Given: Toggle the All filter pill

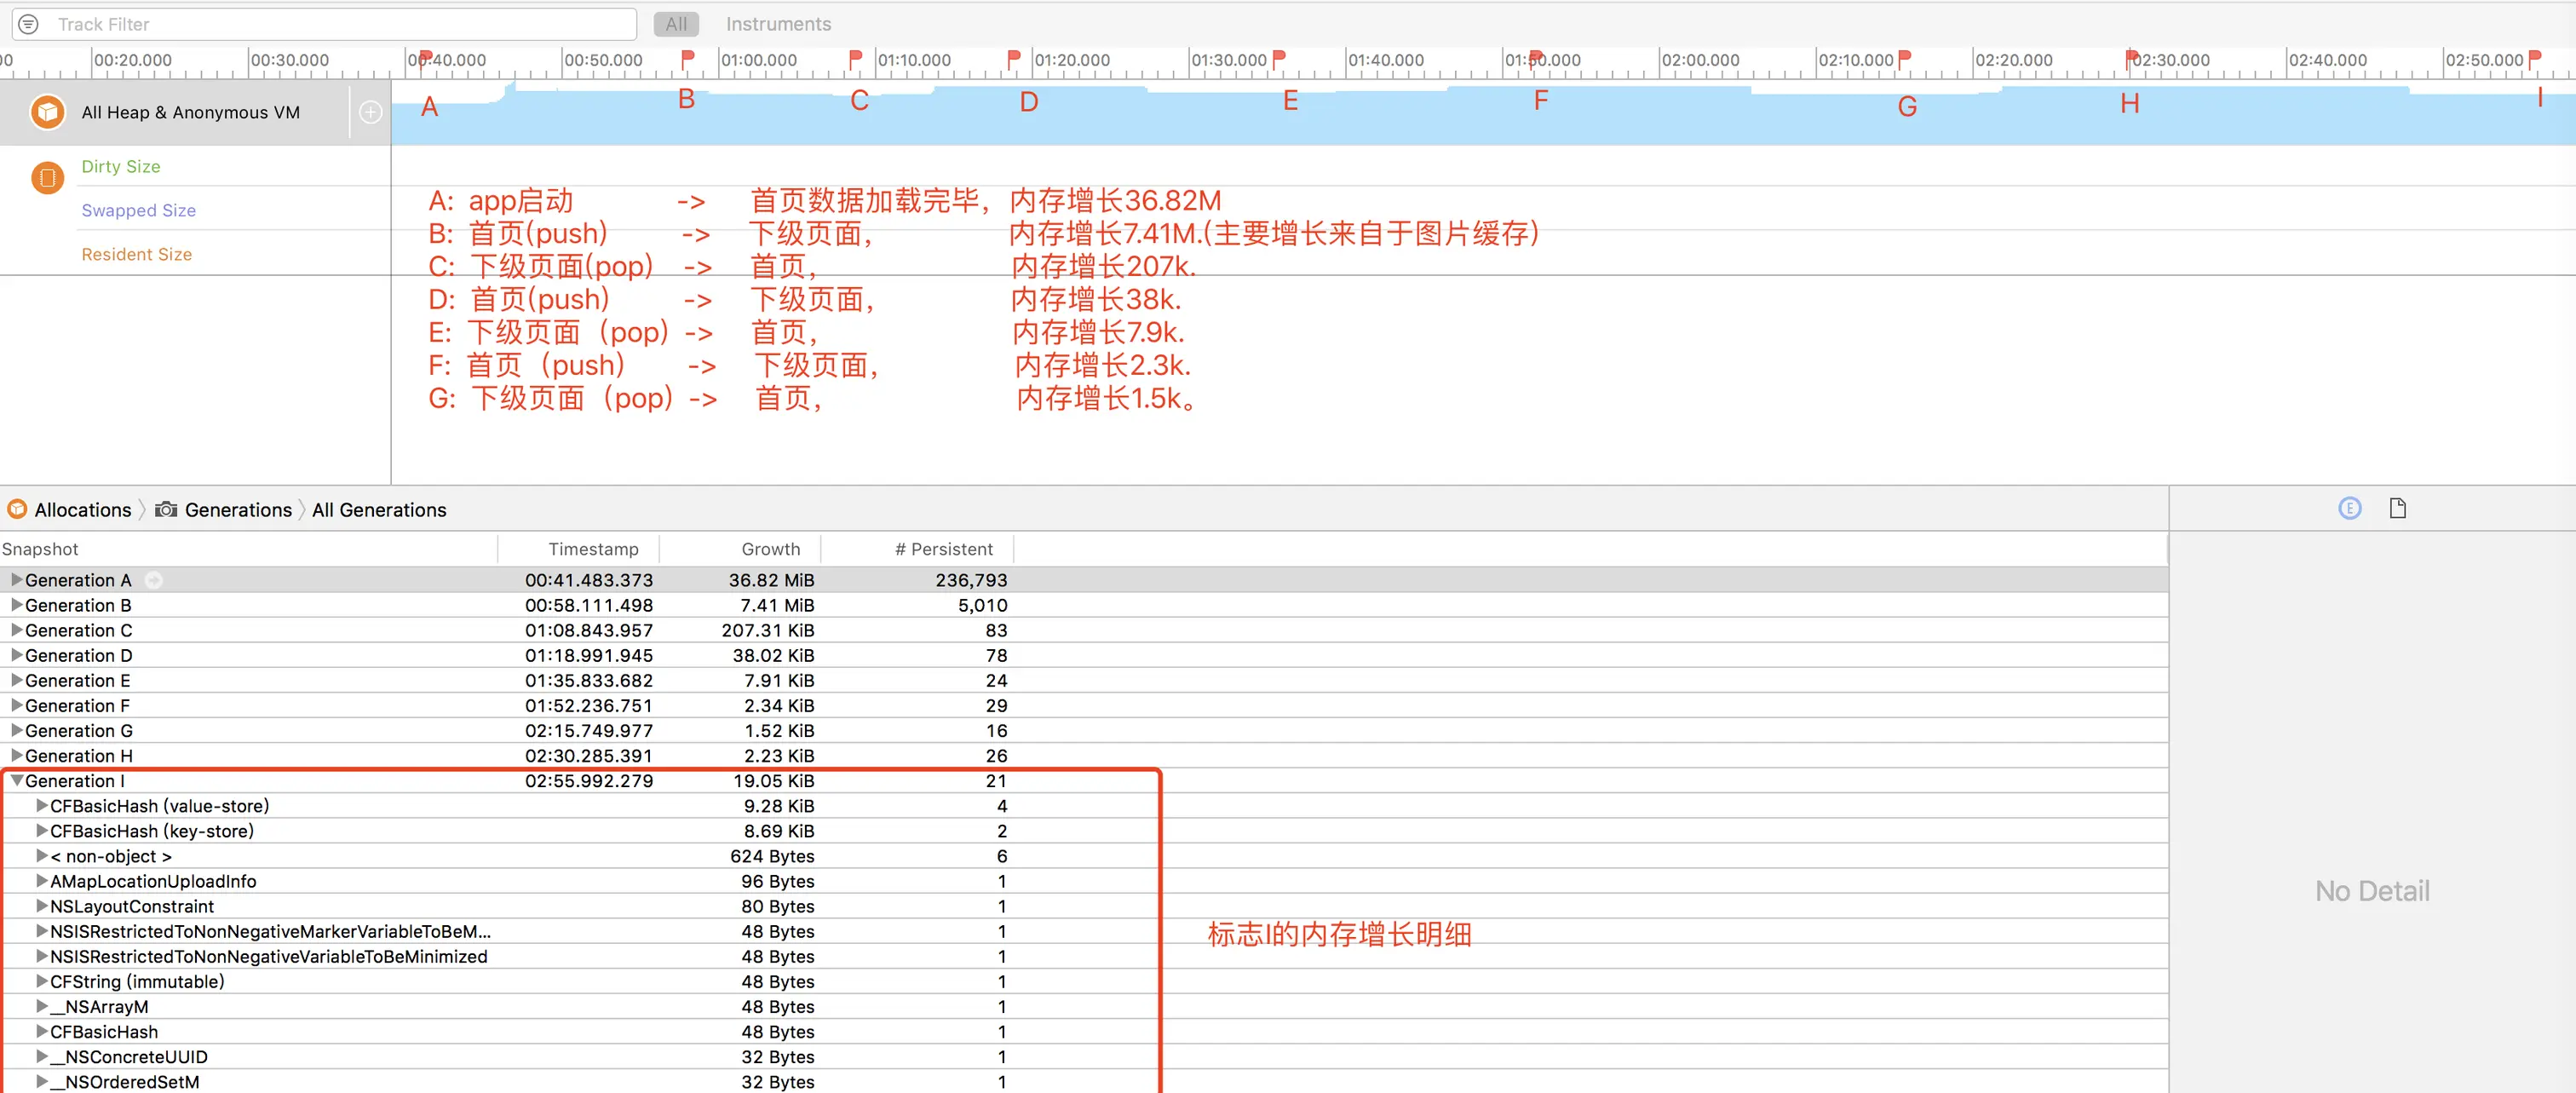Looking at the screenshot, I should [676, 24].
